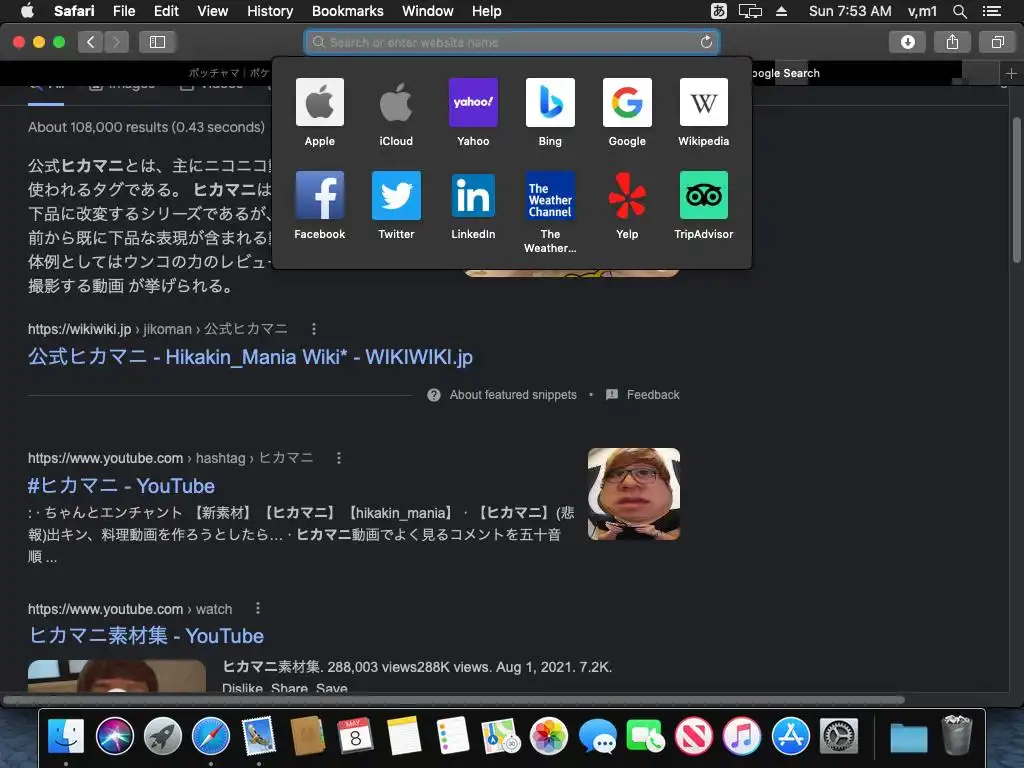Screen dimensions: 1024x768
Task: Open Launchpad from the Dock
Action: pos(163,736)
